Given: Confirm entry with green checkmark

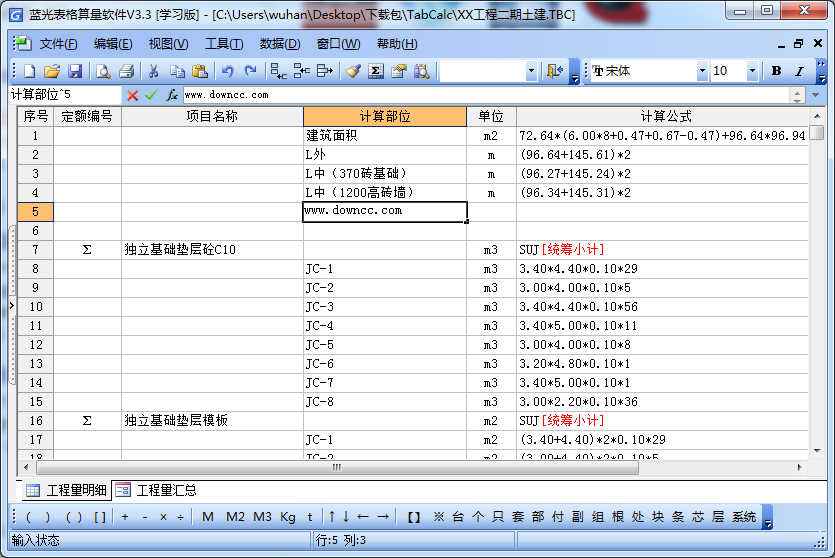Looking at the screenshot, I should 151,95.
